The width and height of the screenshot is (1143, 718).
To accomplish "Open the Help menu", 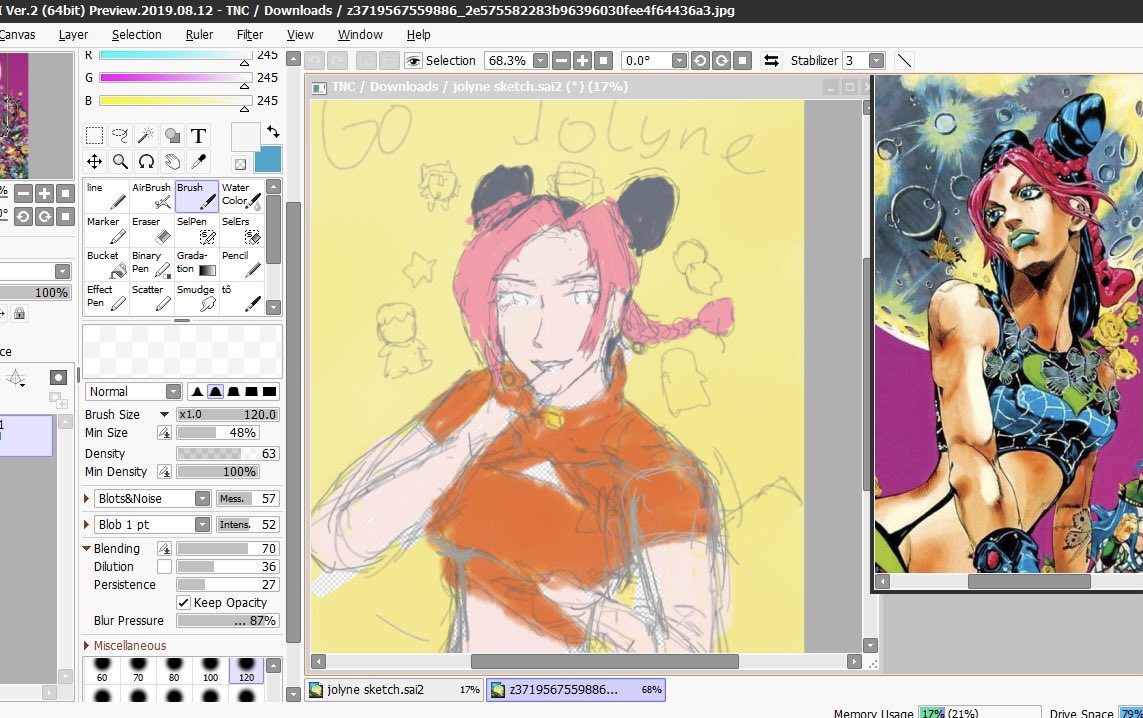I will (x=418, y=34).
